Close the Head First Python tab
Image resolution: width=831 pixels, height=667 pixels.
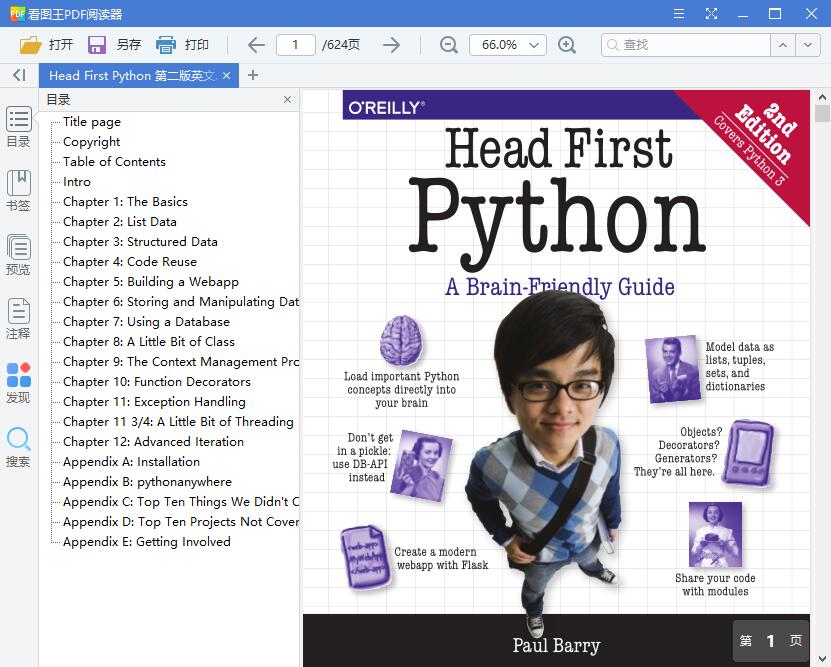227,76
